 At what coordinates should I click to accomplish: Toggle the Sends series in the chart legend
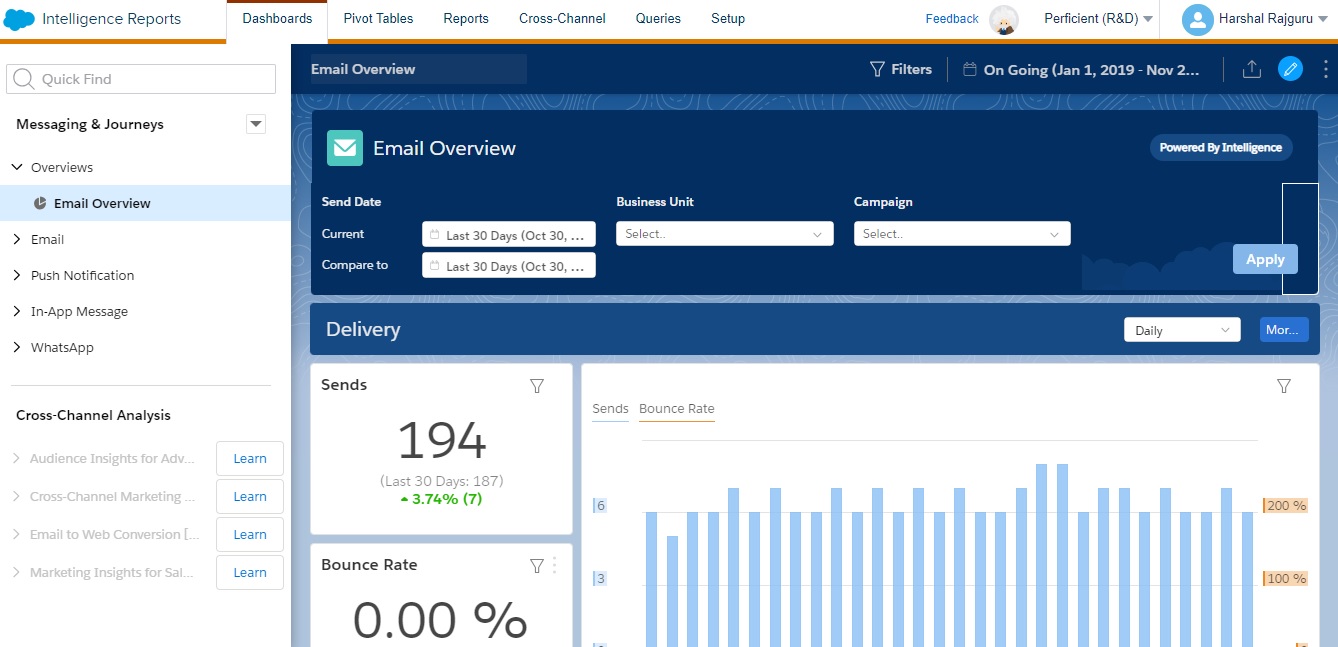pos(610,408)
